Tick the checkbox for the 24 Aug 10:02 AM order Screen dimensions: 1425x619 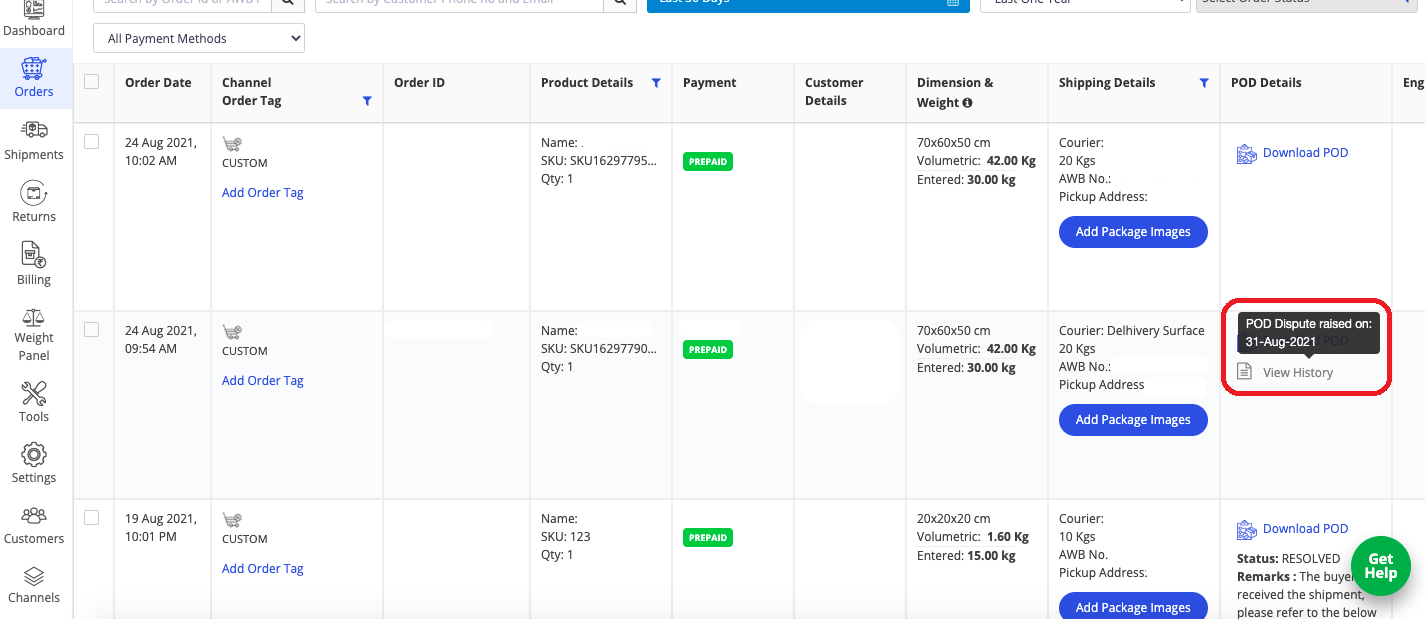[x=92, y=142]
